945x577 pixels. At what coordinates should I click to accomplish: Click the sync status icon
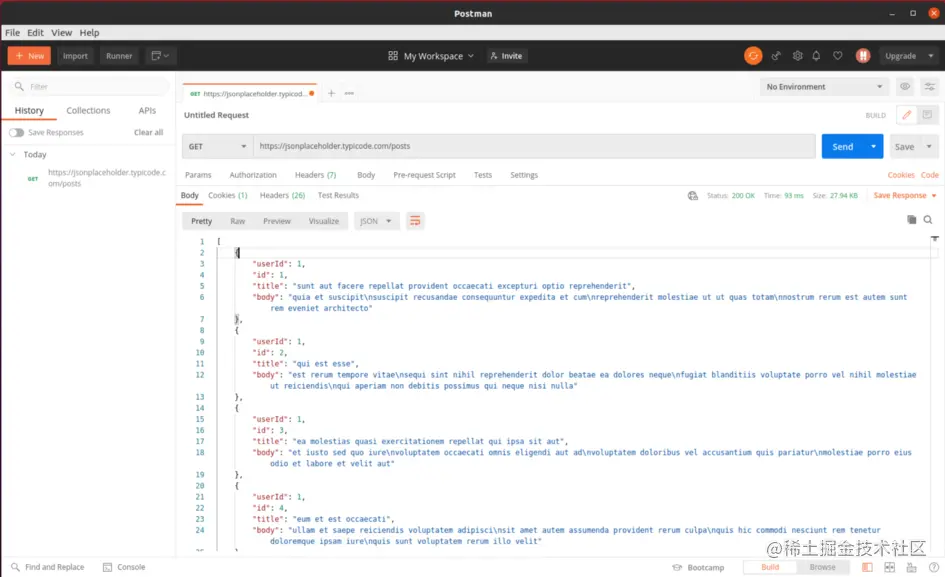coord(753,55)
